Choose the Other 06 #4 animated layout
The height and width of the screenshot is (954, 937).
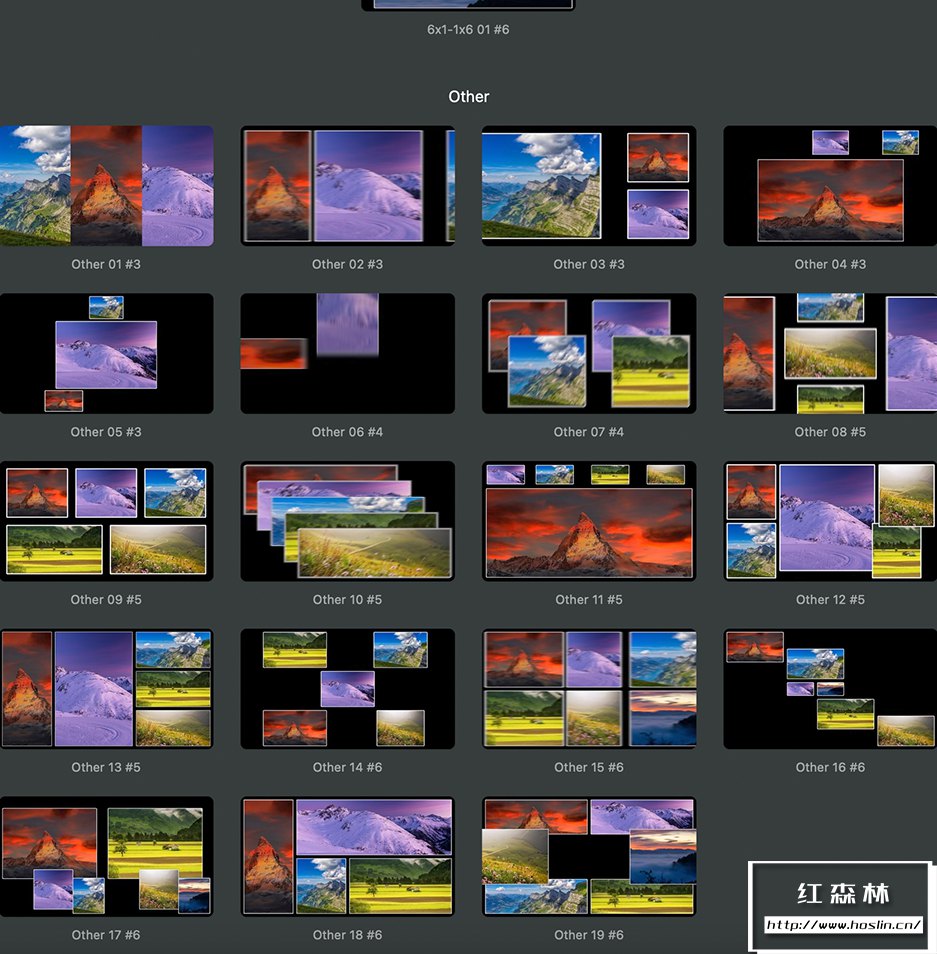pyautogui.click(x=347, y=353)
